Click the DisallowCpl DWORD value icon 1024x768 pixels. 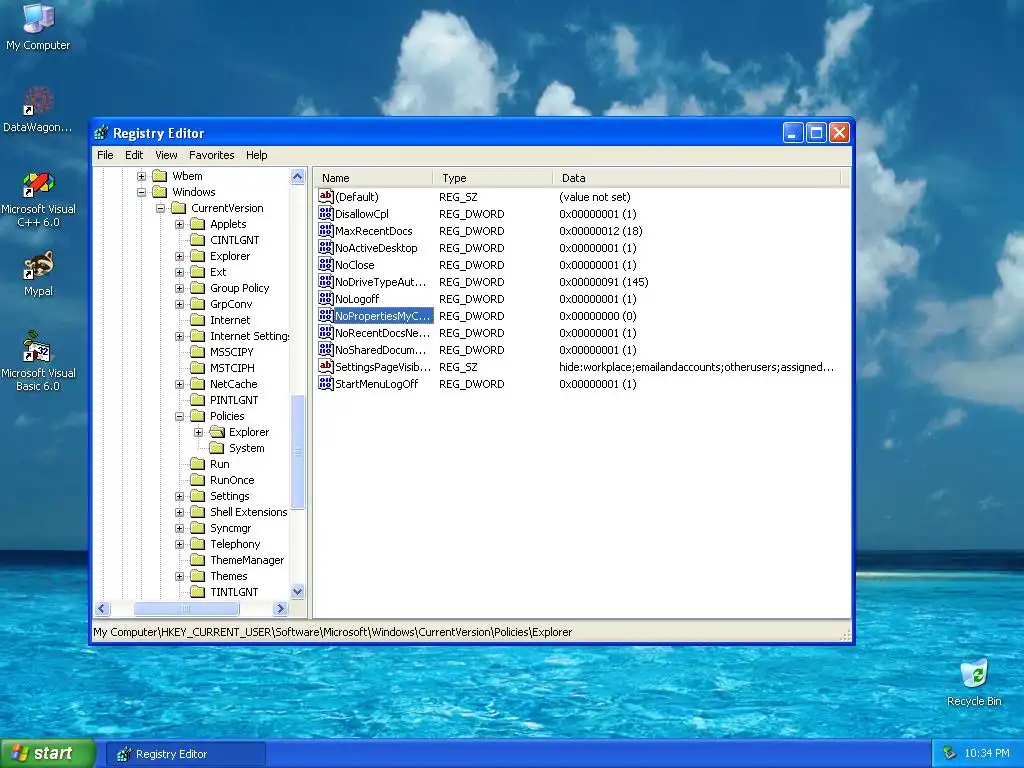click(326, 213)
